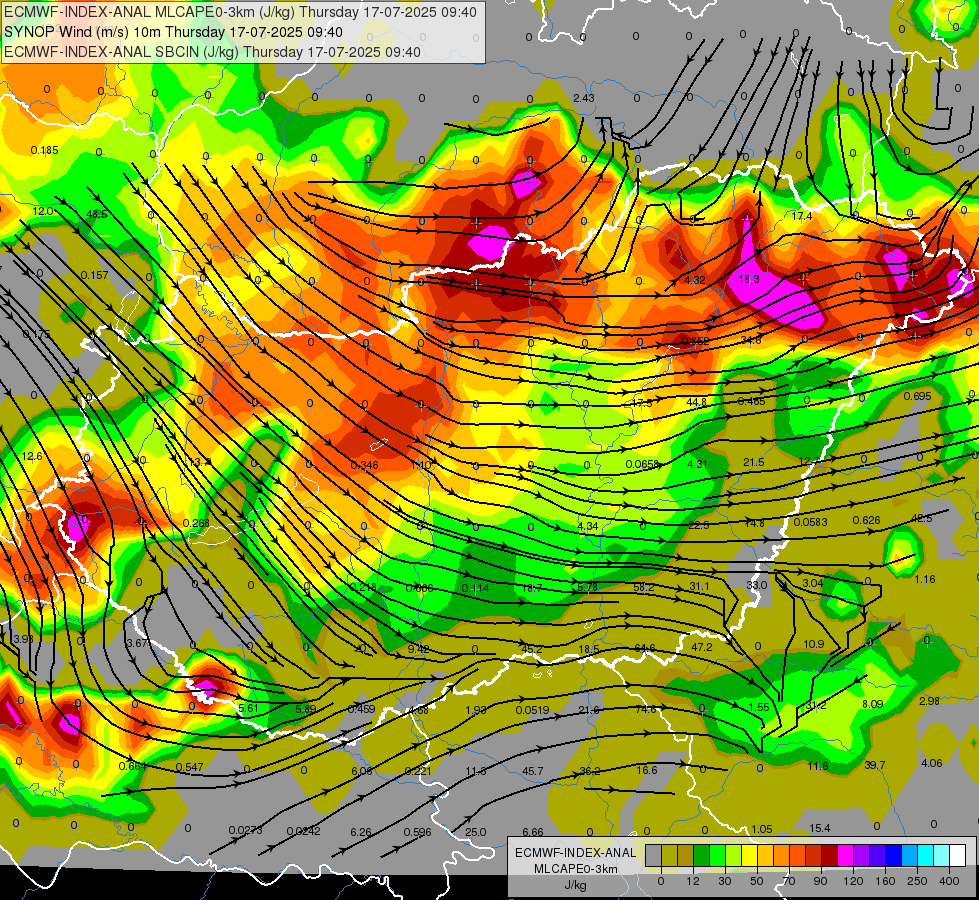Click the map value 42.5
Image resolution: width=979 pixels, height=900 pixels.
(922, 518)
